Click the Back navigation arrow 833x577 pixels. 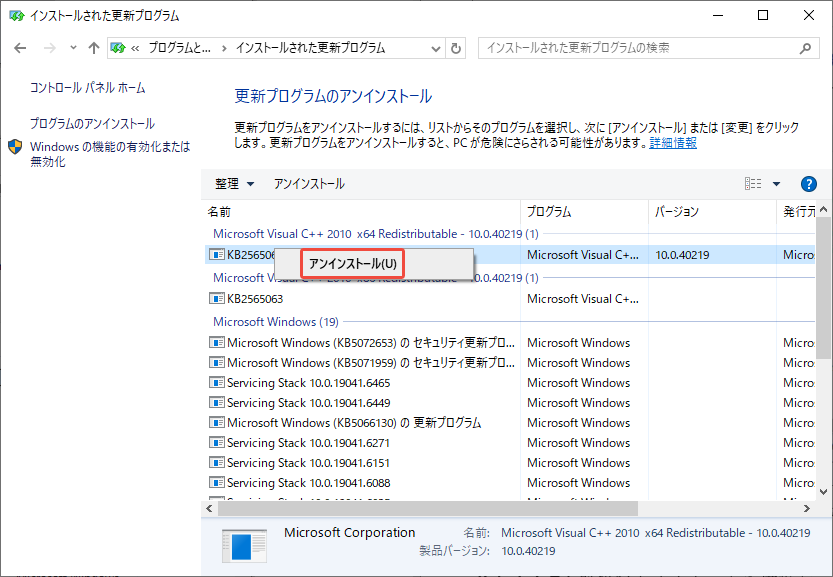(x=20, y=47)
